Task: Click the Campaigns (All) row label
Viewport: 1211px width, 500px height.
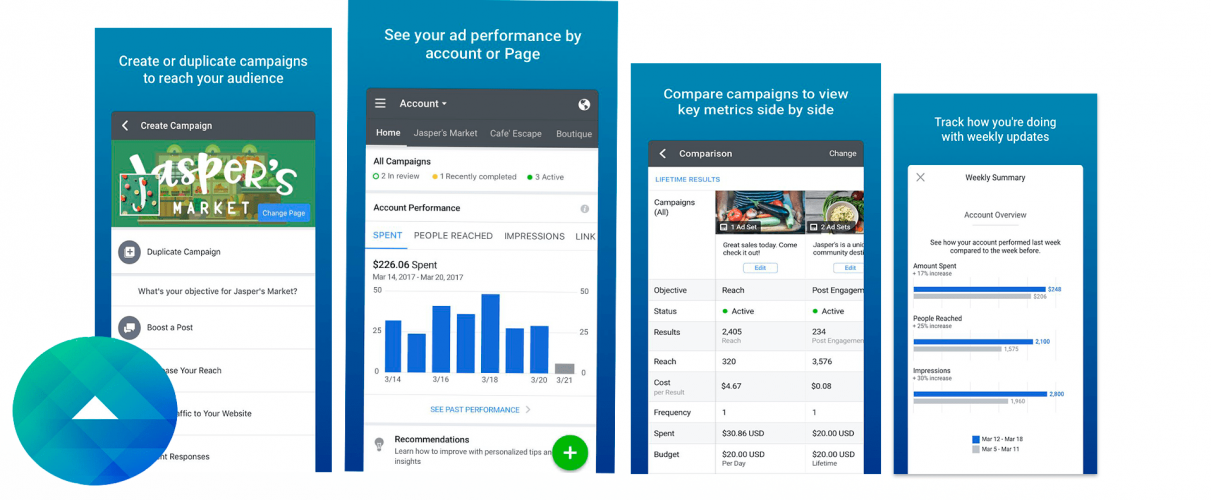Action: pyautogui.click(x=674, y=207)
